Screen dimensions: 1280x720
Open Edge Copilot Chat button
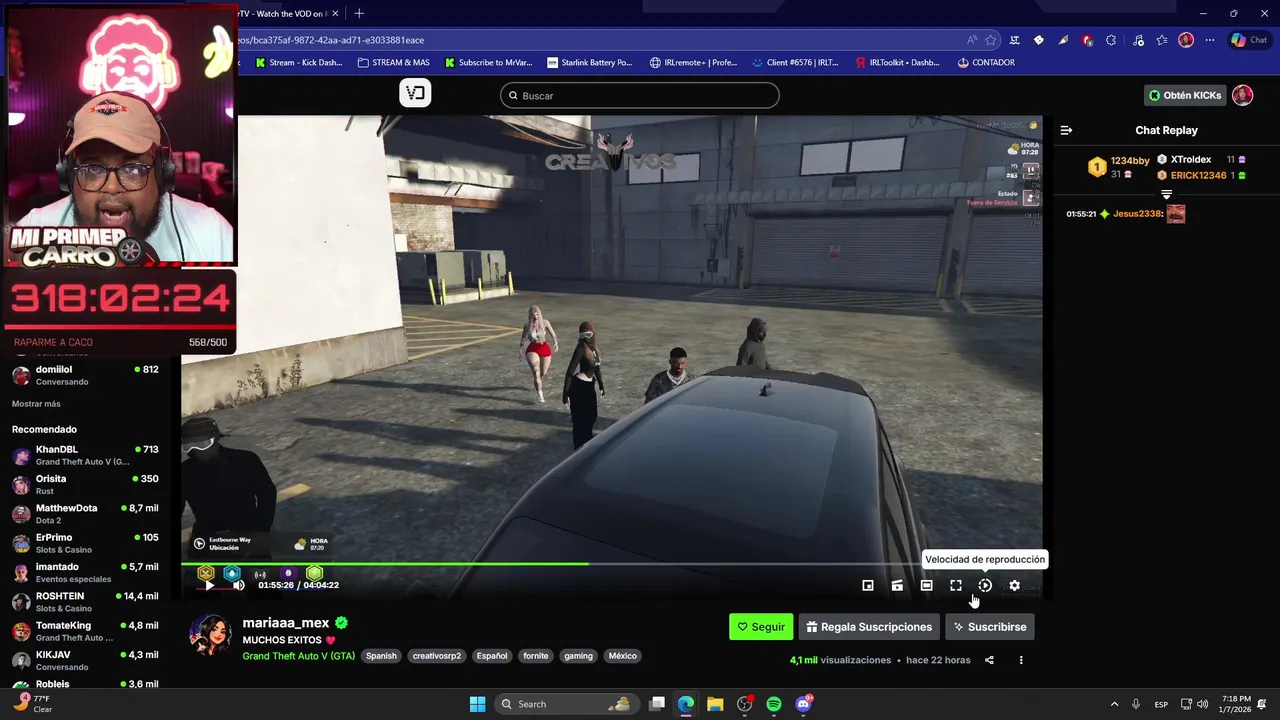pos(1250,40)
